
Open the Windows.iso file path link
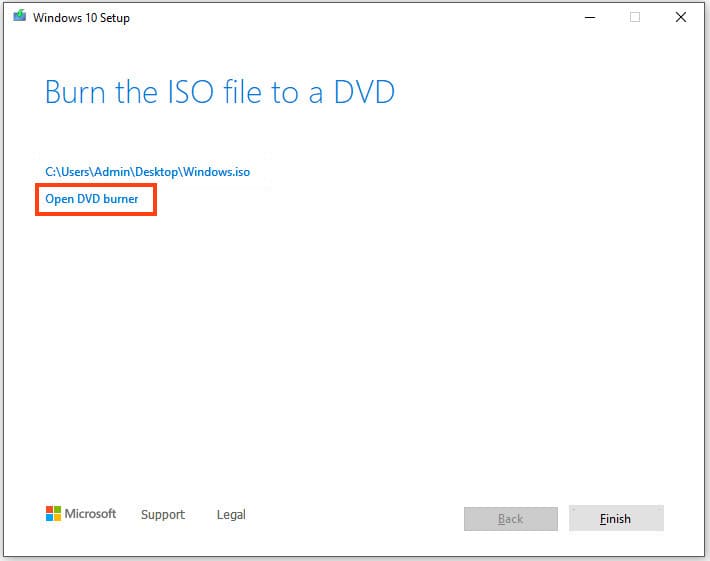coord(147,172)
